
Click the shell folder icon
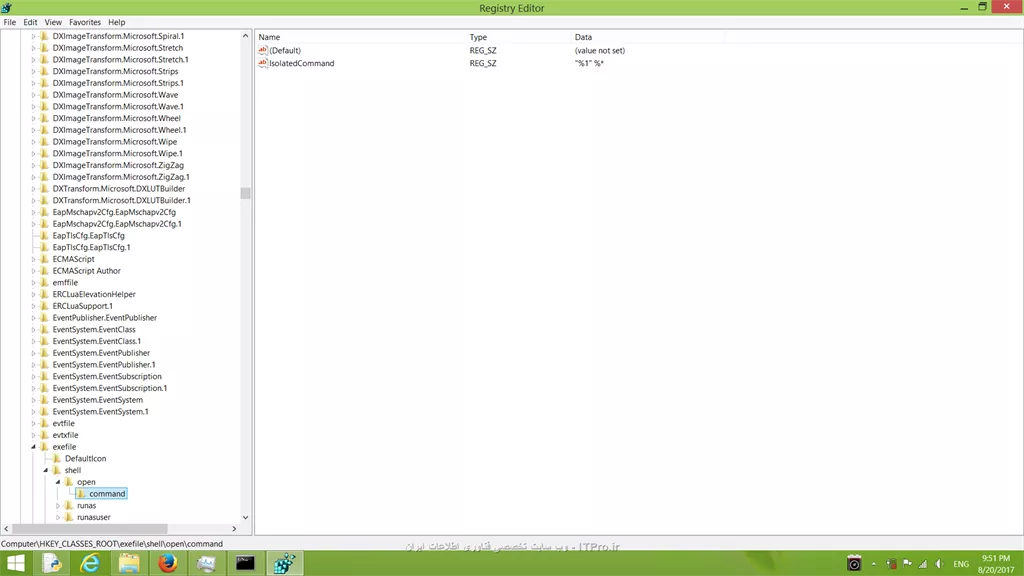click(57, 470)
